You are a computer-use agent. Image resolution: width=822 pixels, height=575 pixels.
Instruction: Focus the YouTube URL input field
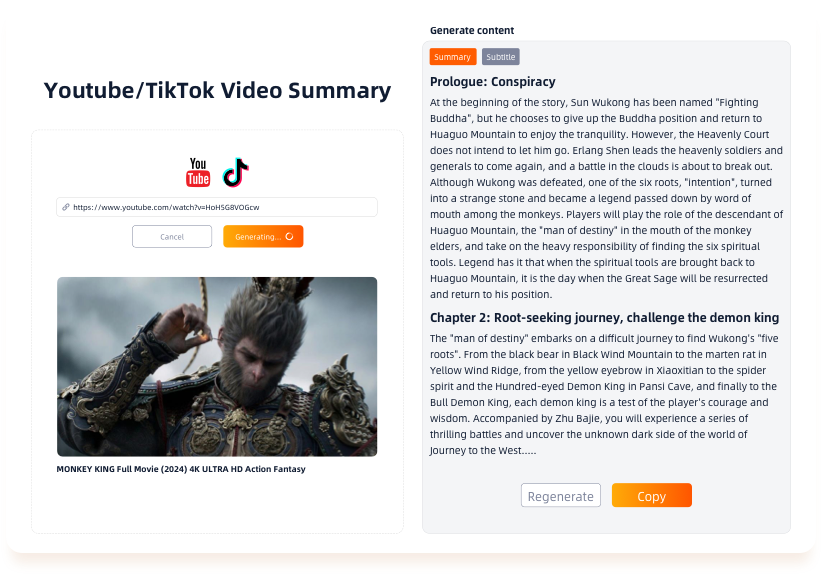tap(217, 207)
